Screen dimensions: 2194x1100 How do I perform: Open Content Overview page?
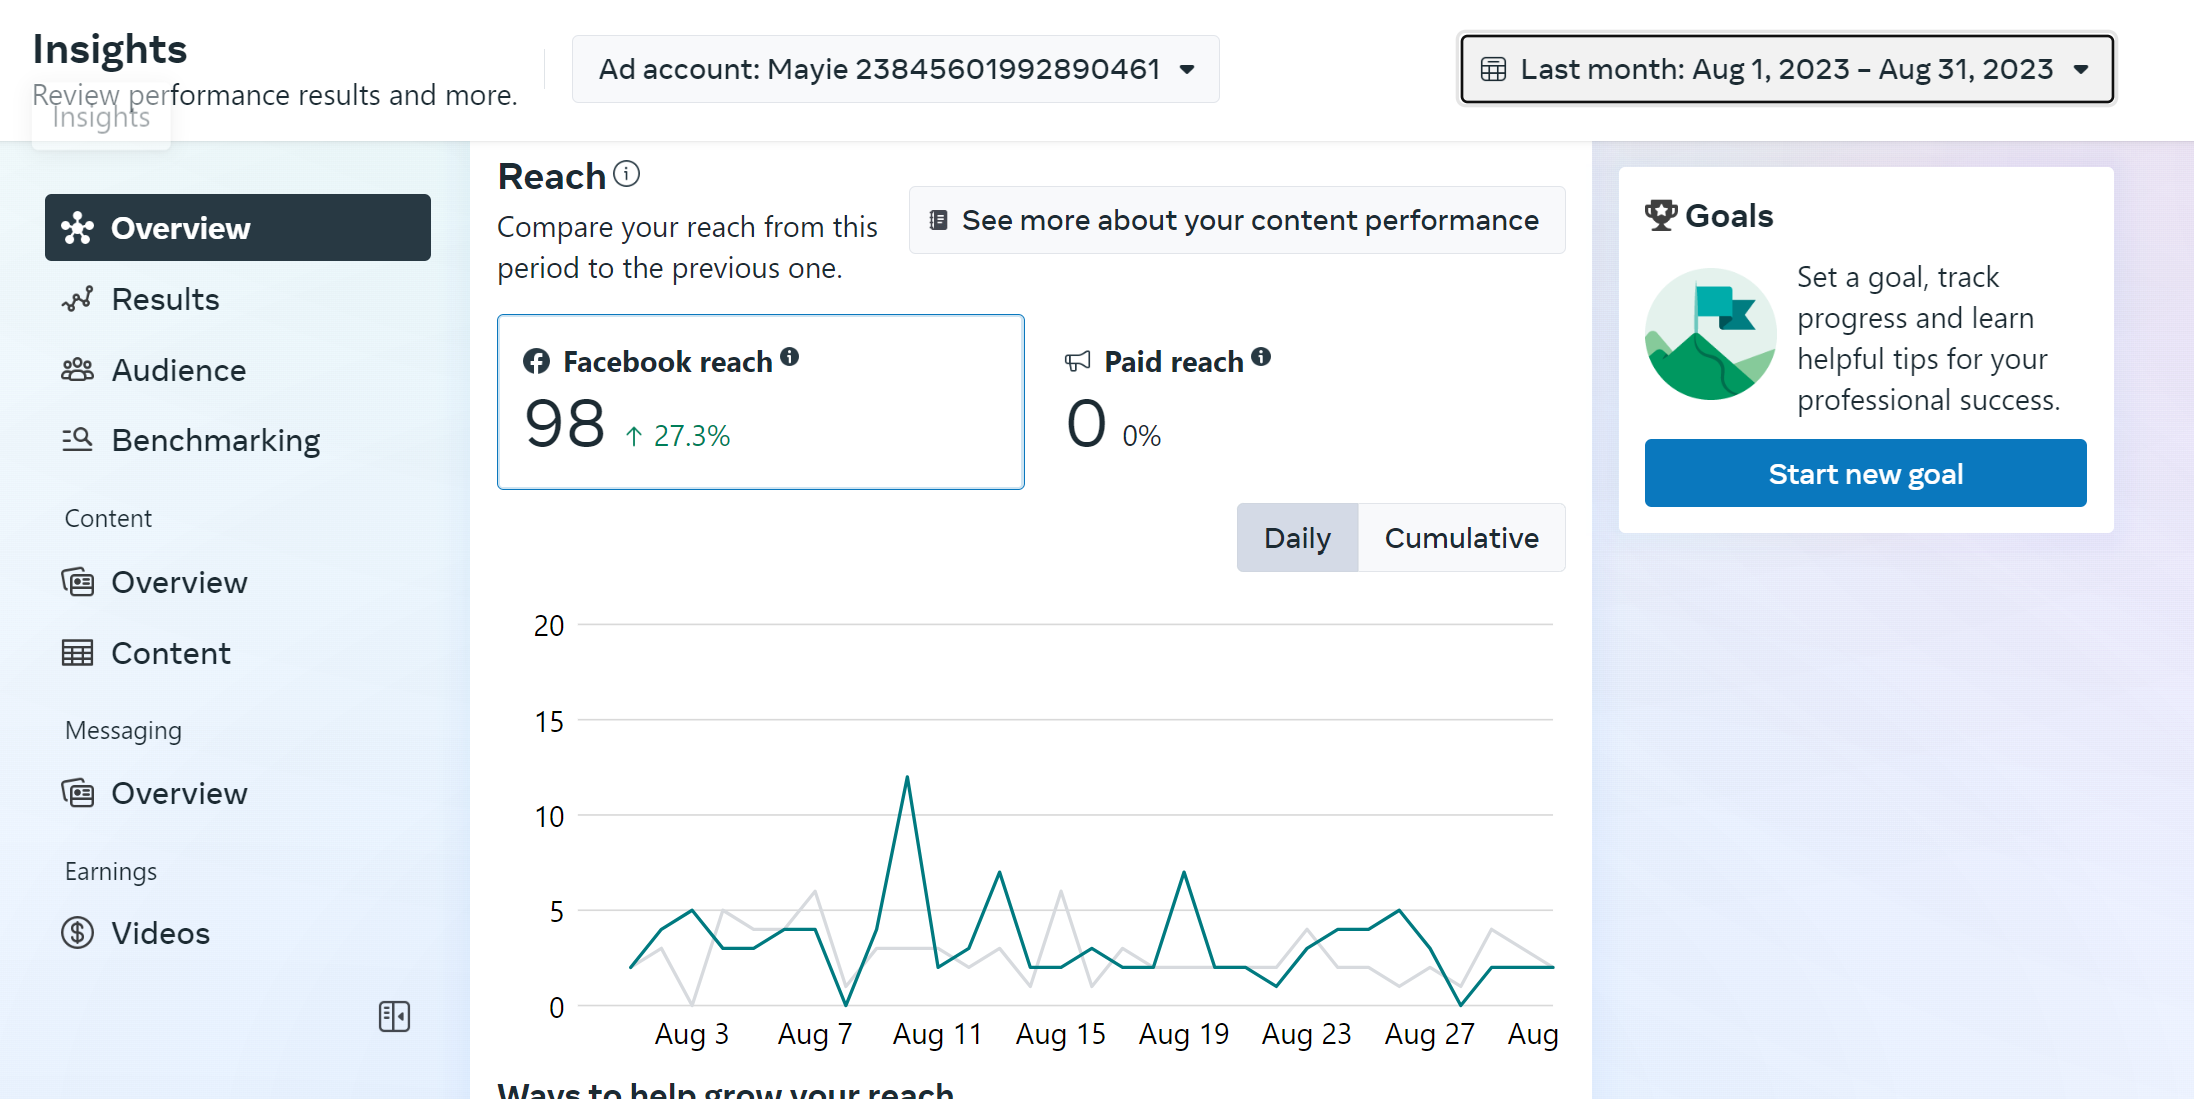(238, 582)
